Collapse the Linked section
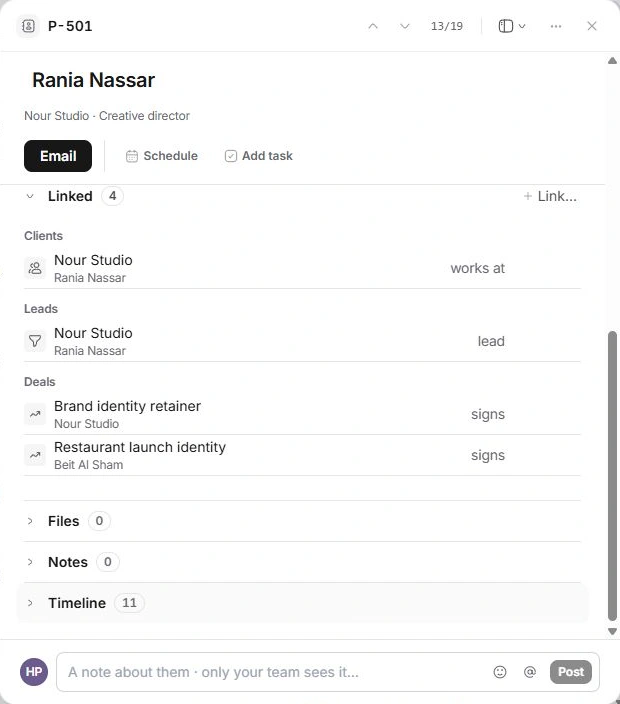This screenshot has width=620, height=704. click(30, 196)
